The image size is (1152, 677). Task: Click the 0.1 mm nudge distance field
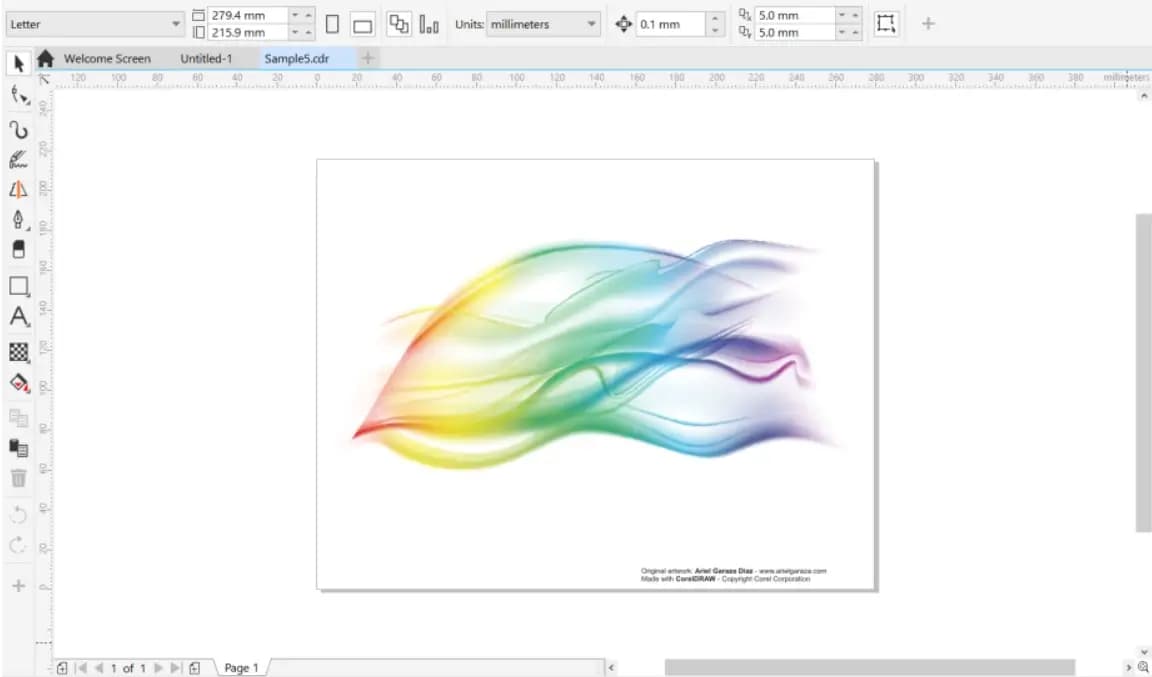coord(671,24)
